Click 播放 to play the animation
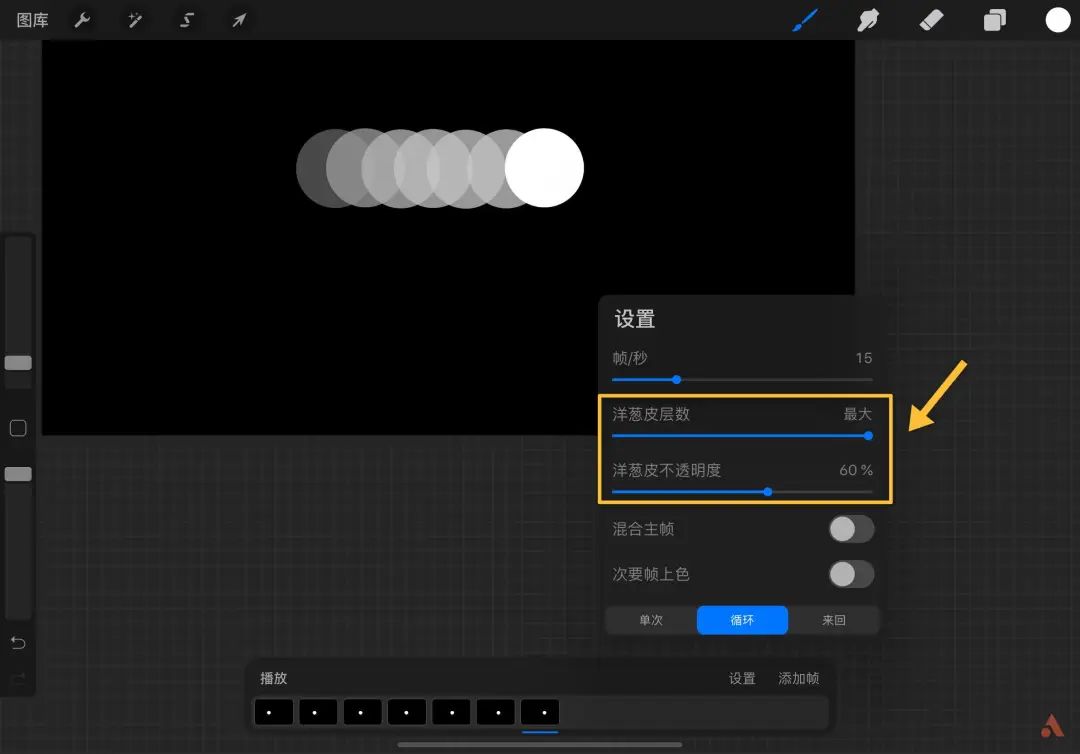Viewport: 1080px width, 754px height. [273, 678]
